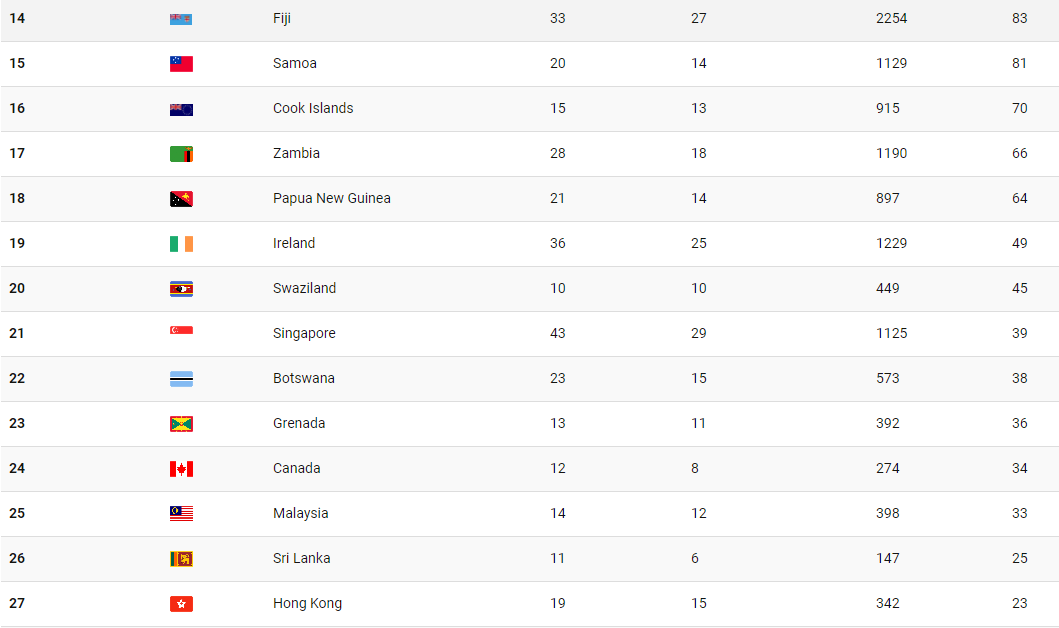Click the Zambia flag icon
1059x628 pixels.
tap(181, 154)
